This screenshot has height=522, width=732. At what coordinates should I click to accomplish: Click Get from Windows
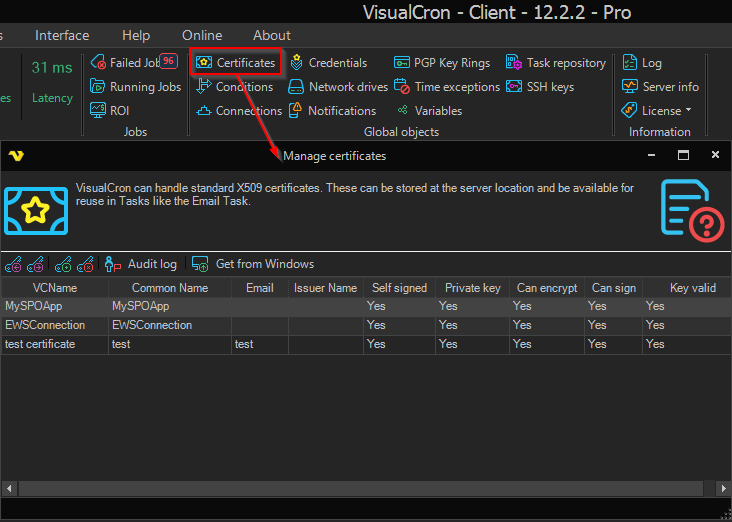pos(253,264)
